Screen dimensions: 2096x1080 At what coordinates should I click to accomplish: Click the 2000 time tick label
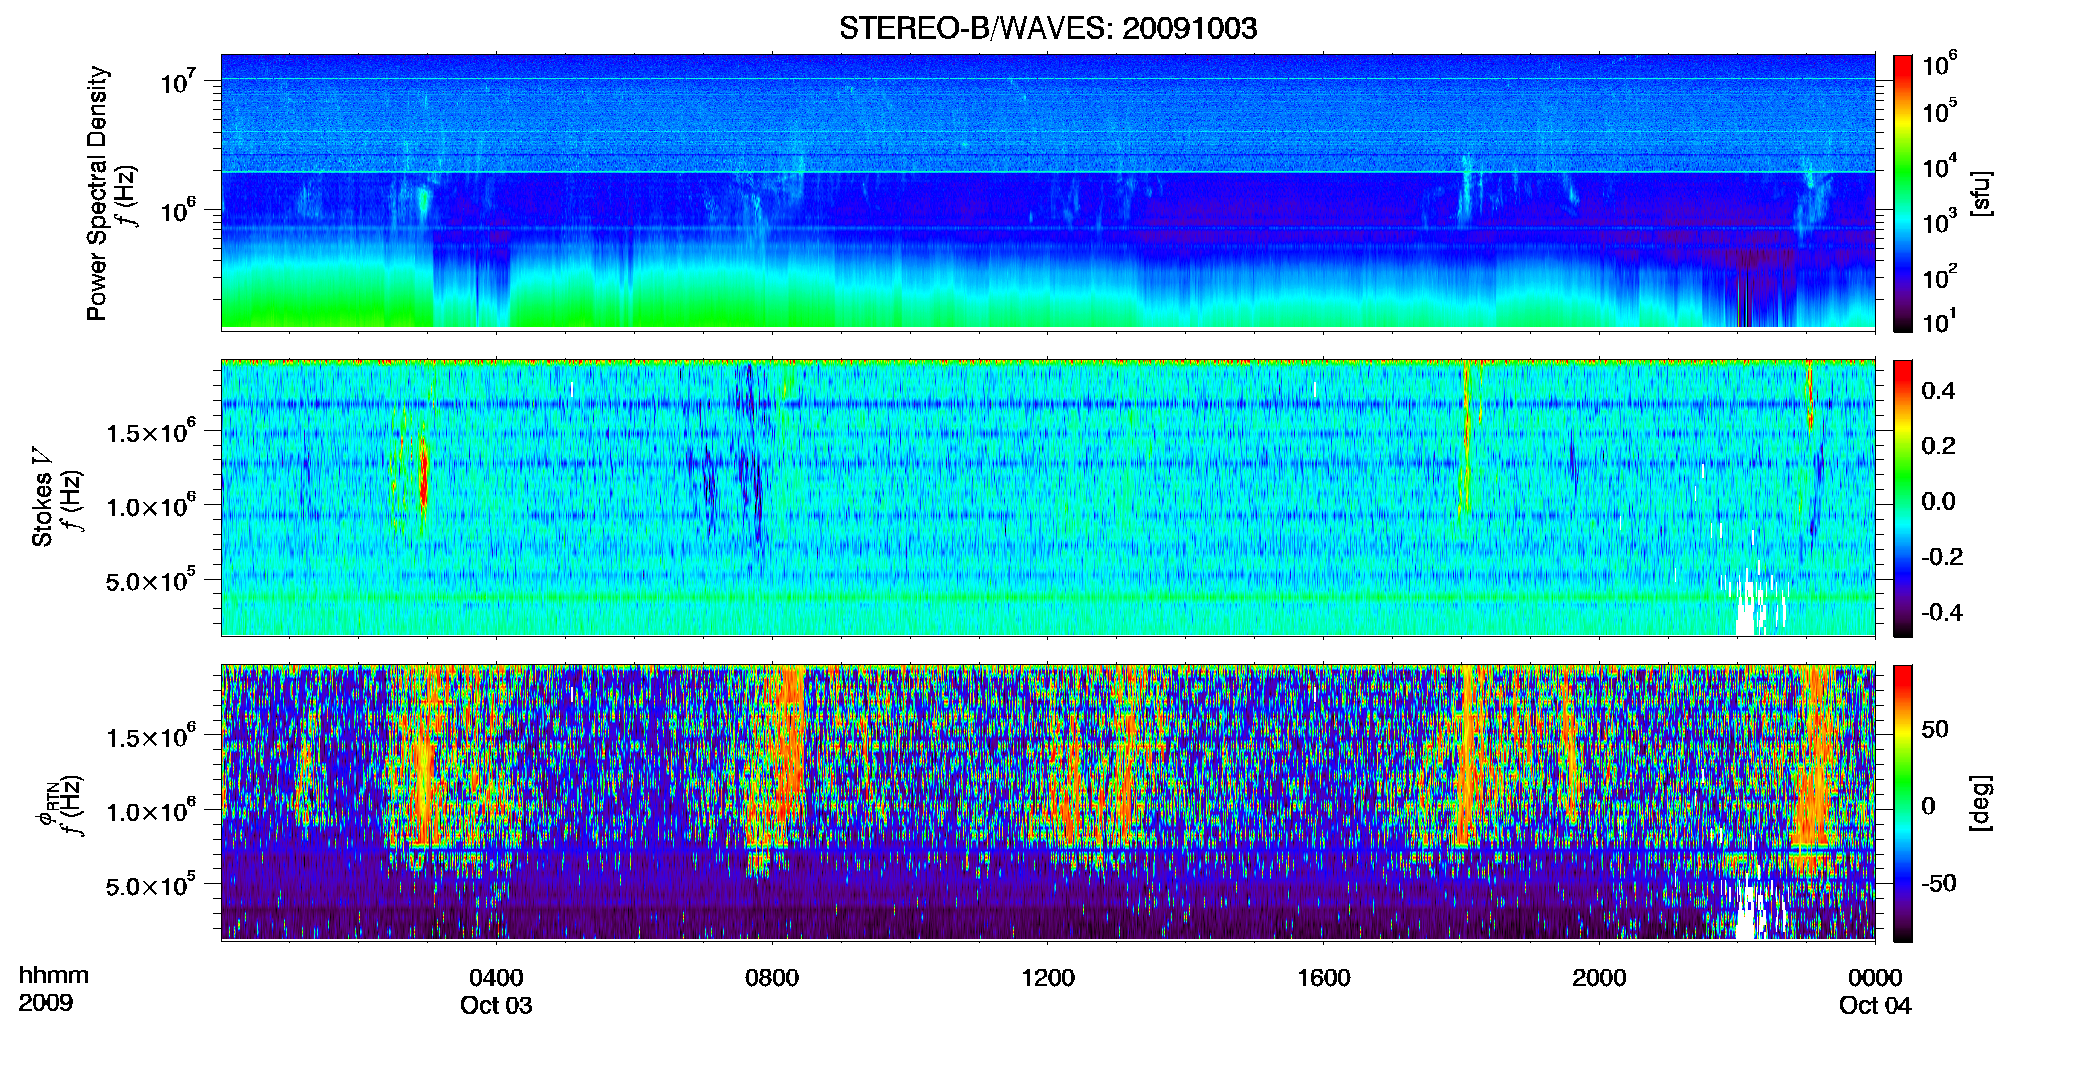(1599, 977)
